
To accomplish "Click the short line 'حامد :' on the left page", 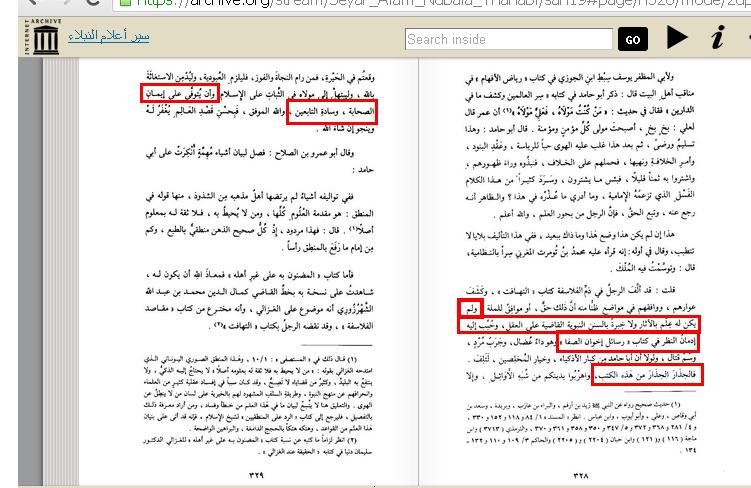I will click(363, 170).
